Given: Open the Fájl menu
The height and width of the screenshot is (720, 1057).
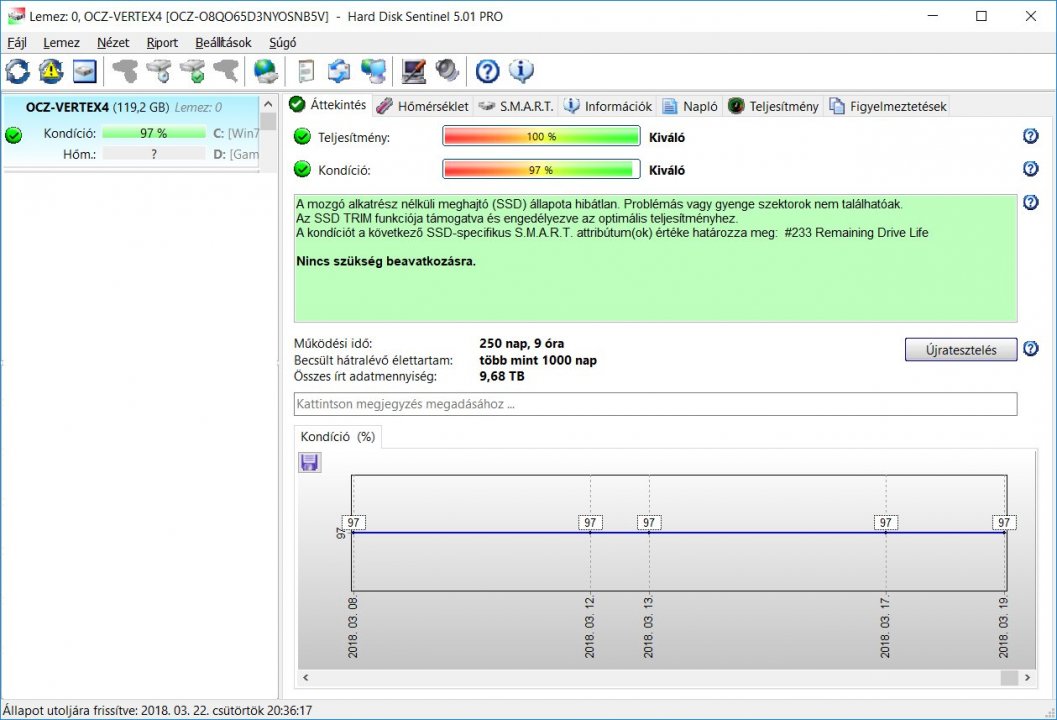Looking at the screenshot, I should click(17, 42).
